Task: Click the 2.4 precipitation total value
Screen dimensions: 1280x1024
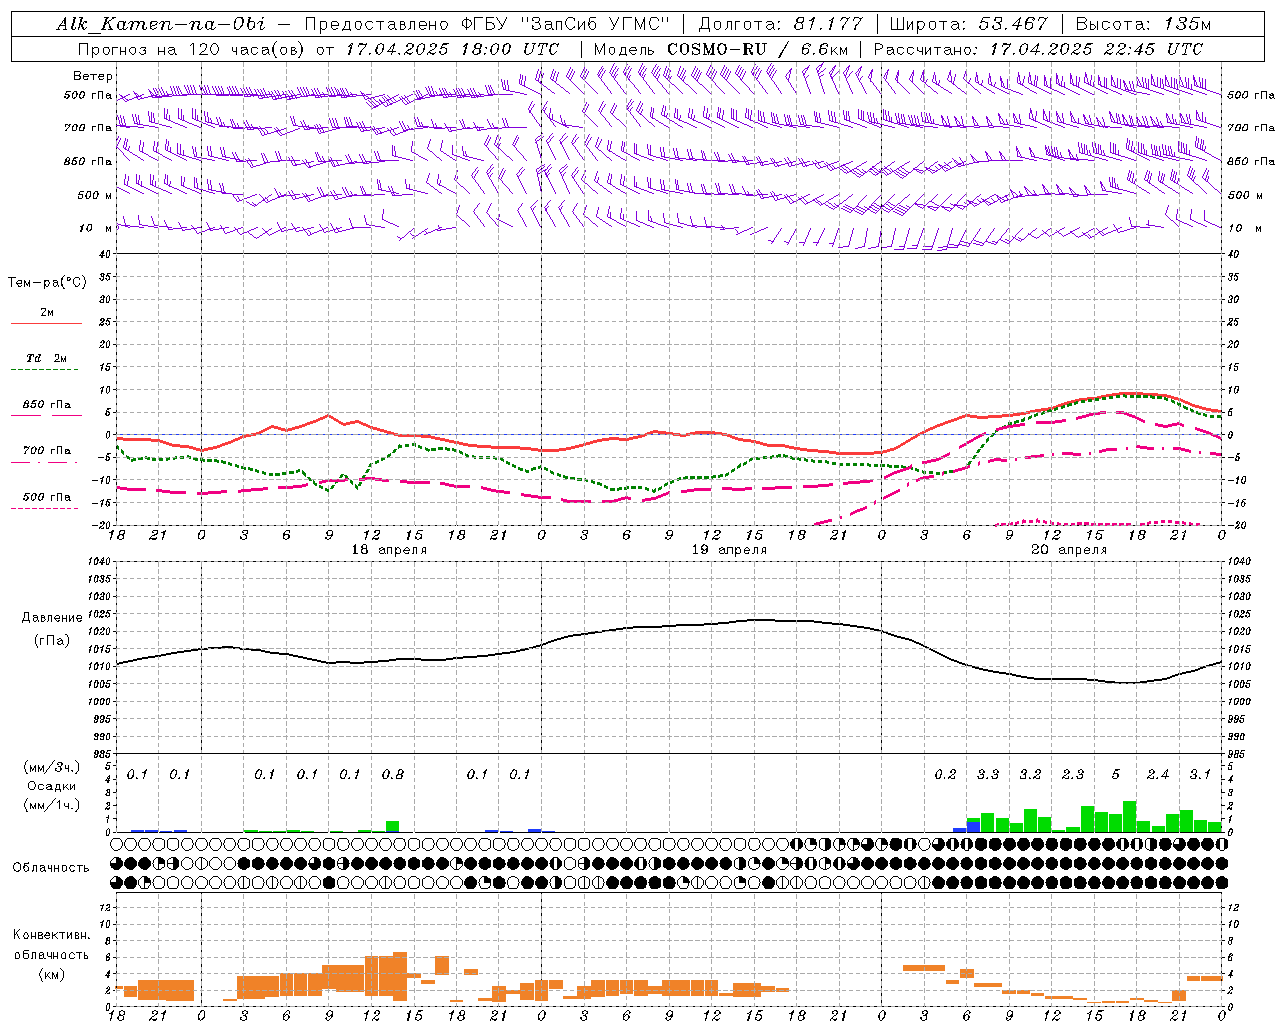Action: coord(1158,774)
